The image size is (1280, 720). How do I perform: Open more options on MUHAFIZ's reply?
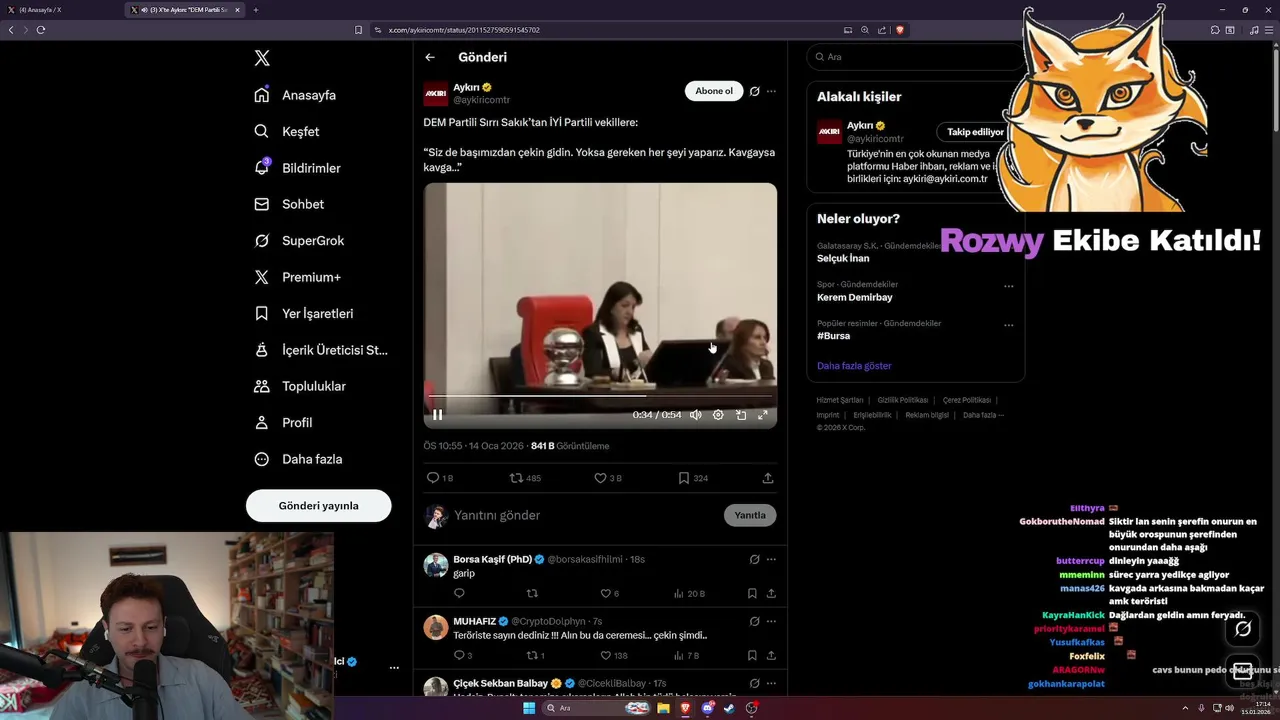(x=771, y=621)
